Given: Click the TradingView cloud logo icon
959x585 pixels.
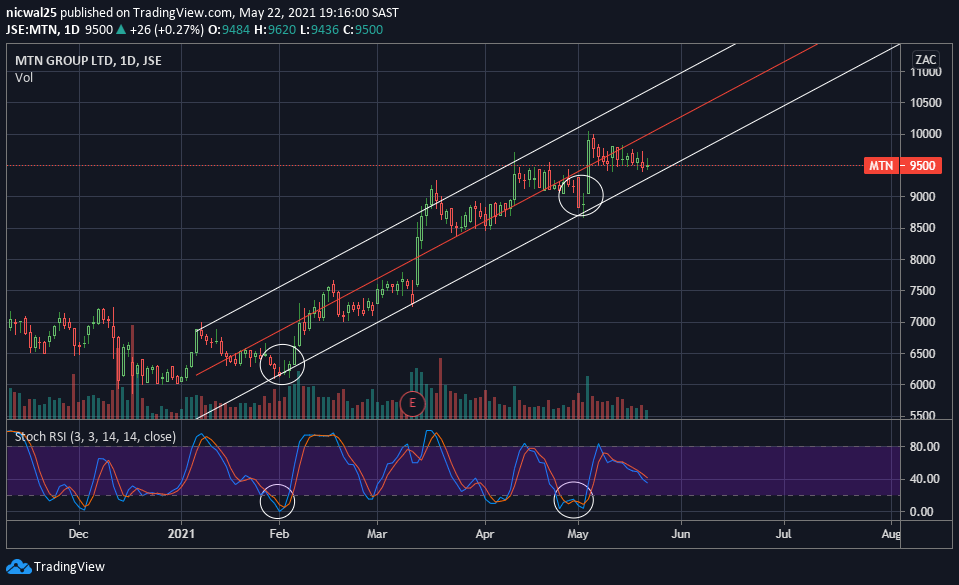Looking at the screenshot, I should [18, 567].
